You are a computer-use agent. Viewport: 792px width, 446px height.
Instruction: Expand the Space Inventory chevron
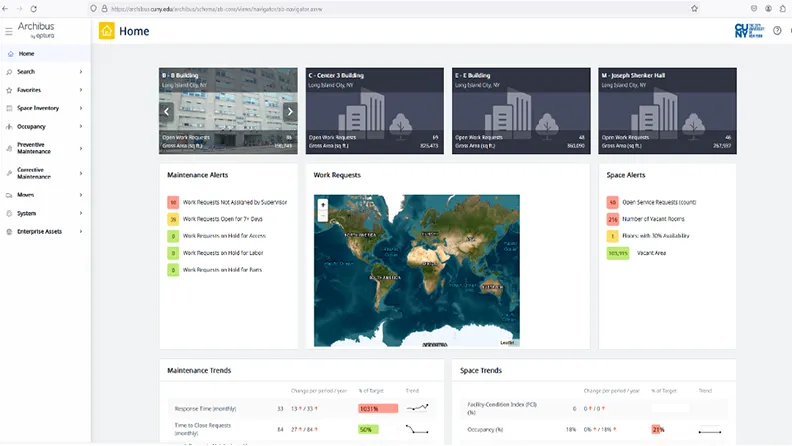(x=81, y=108)
